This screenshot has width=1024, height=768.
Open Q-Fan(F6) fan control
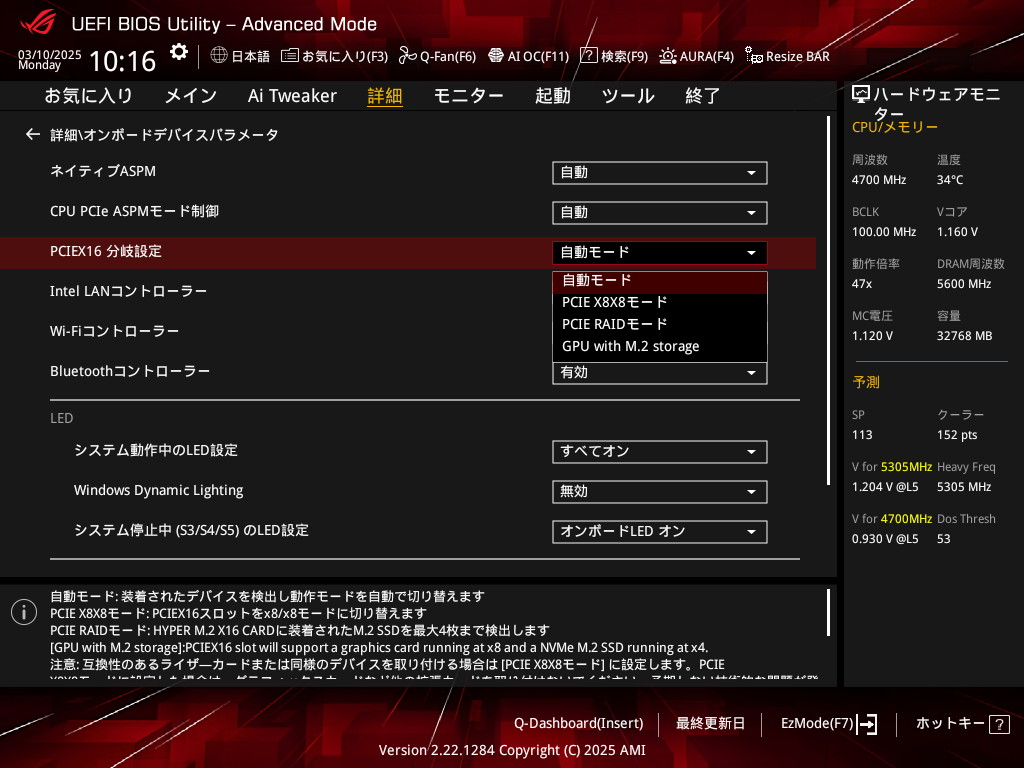coord(437,56)
